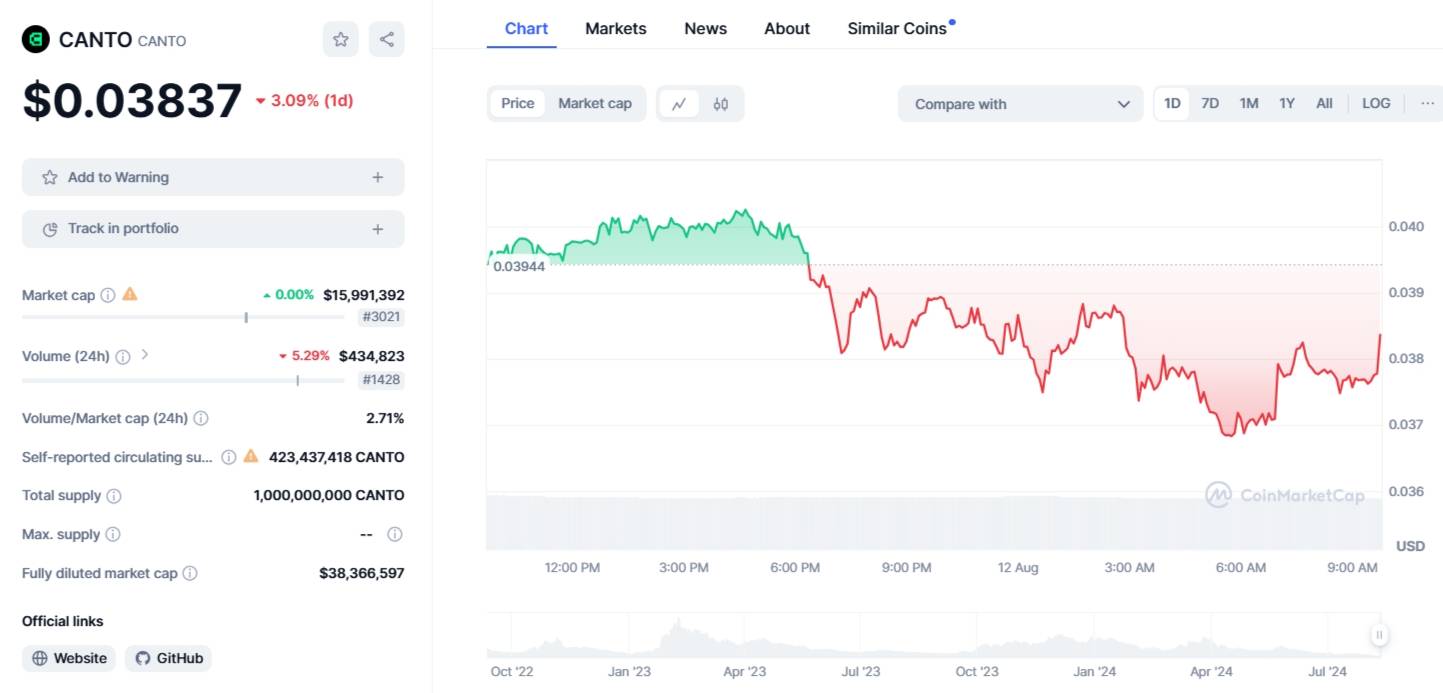
Task: Click the #3021 market cap rank badge
Action: (x=382, y=317)
